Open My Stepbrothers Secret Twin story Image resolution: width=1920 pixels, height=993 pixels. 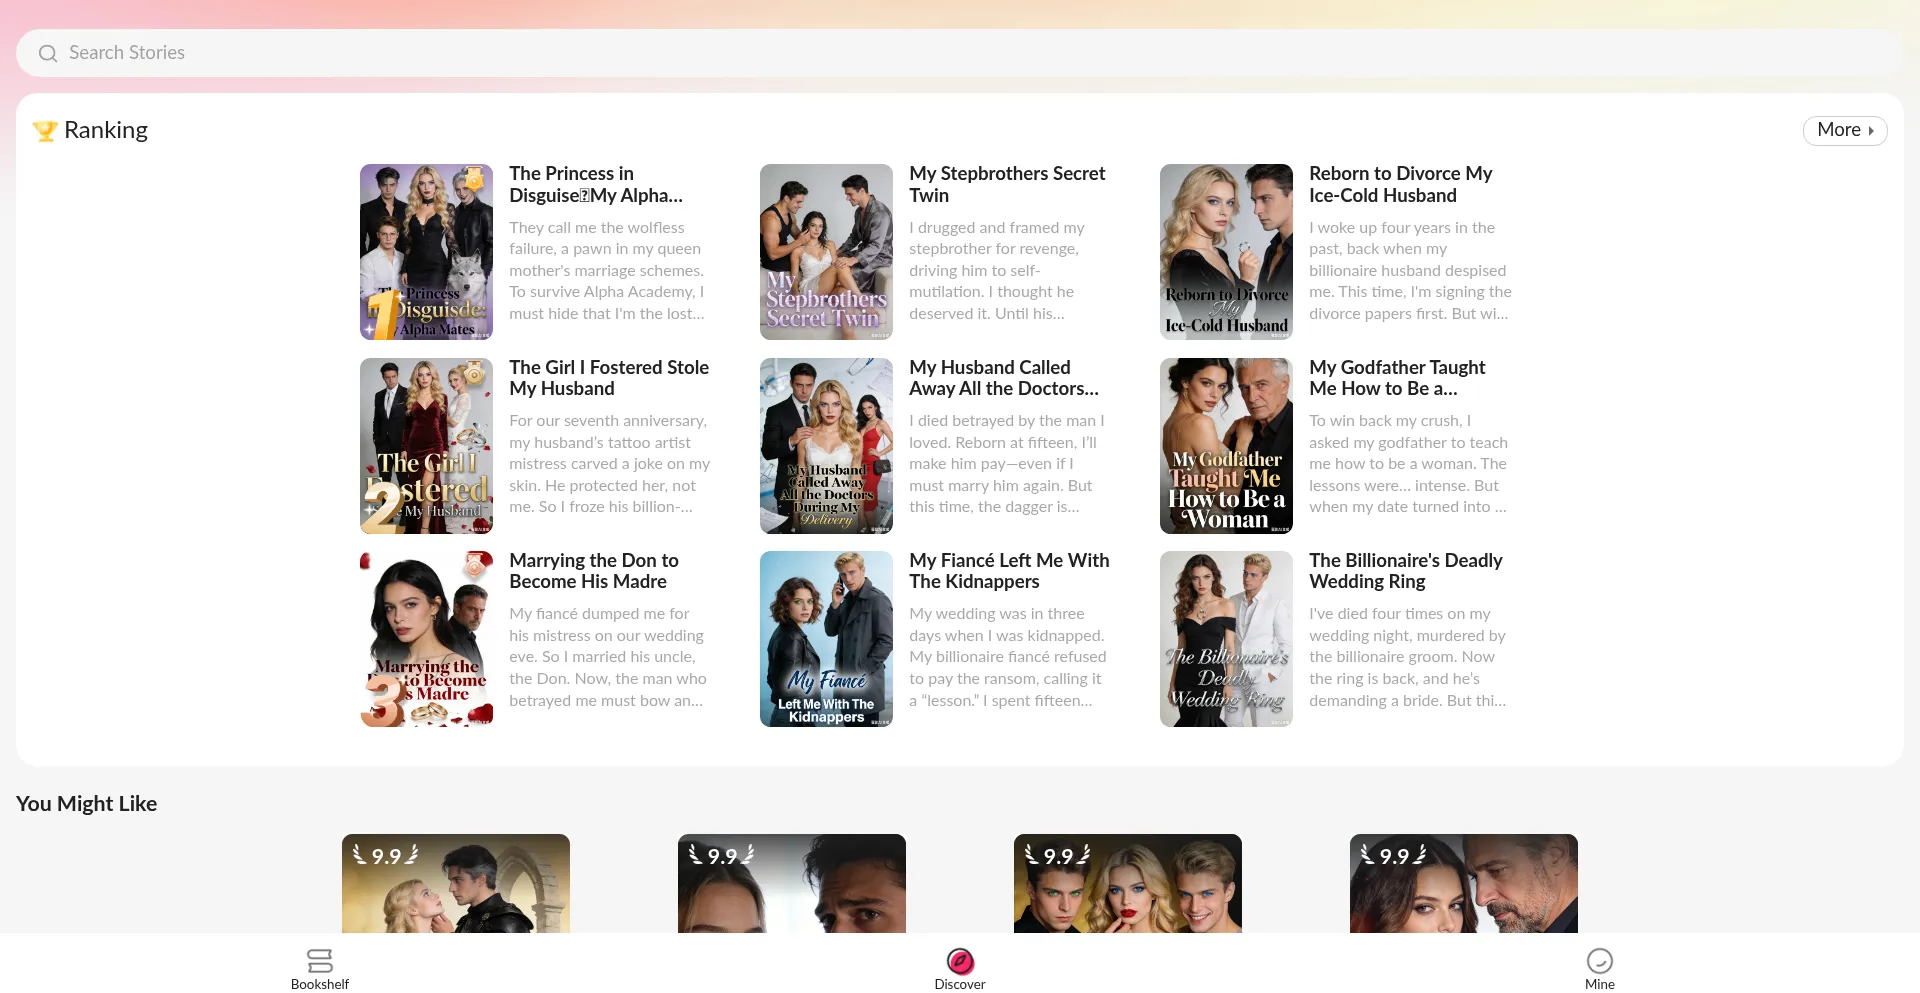tap(825, 251)
